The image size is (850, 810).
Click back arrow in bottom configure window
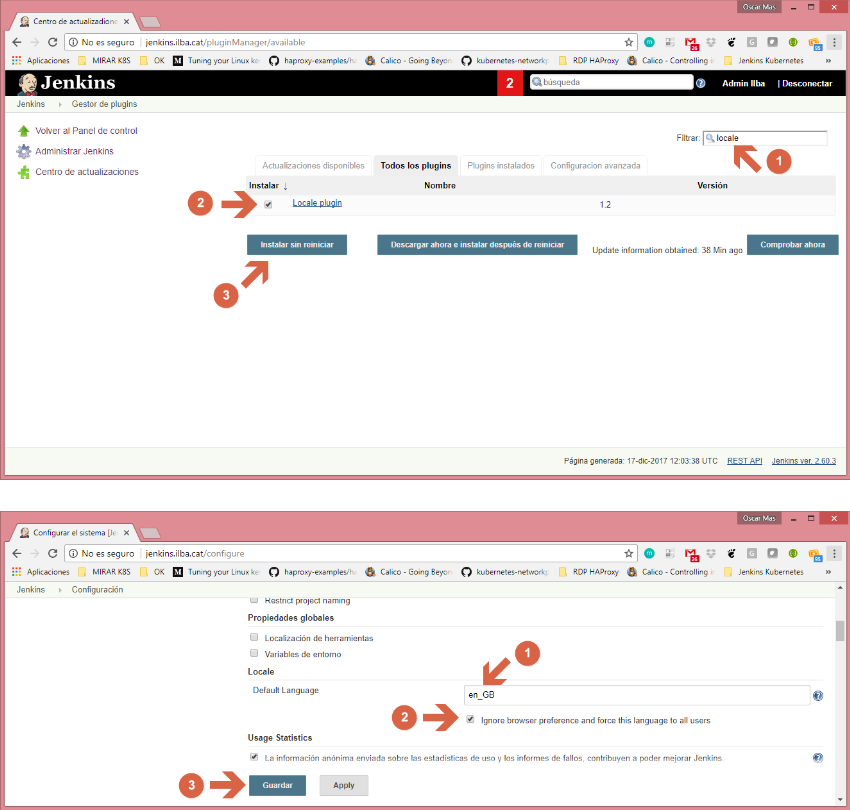point(17,554)
